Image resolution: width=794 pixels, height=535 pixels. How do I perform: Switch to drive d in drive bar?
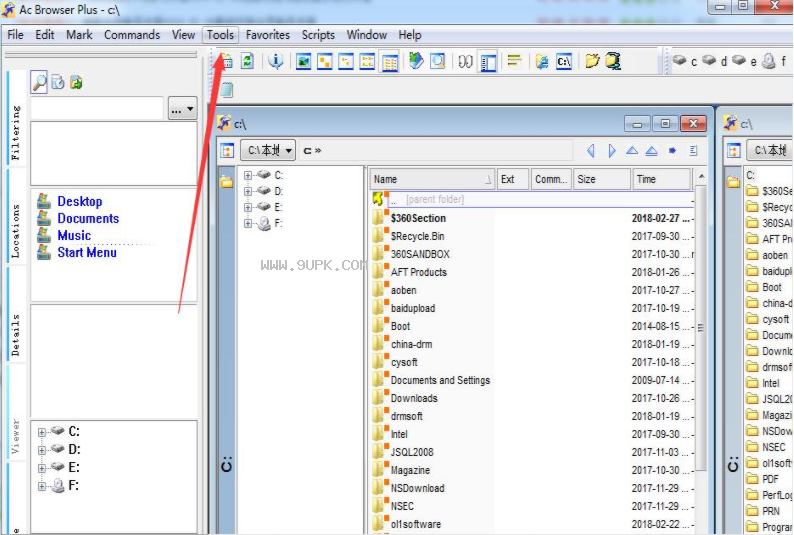714,61
